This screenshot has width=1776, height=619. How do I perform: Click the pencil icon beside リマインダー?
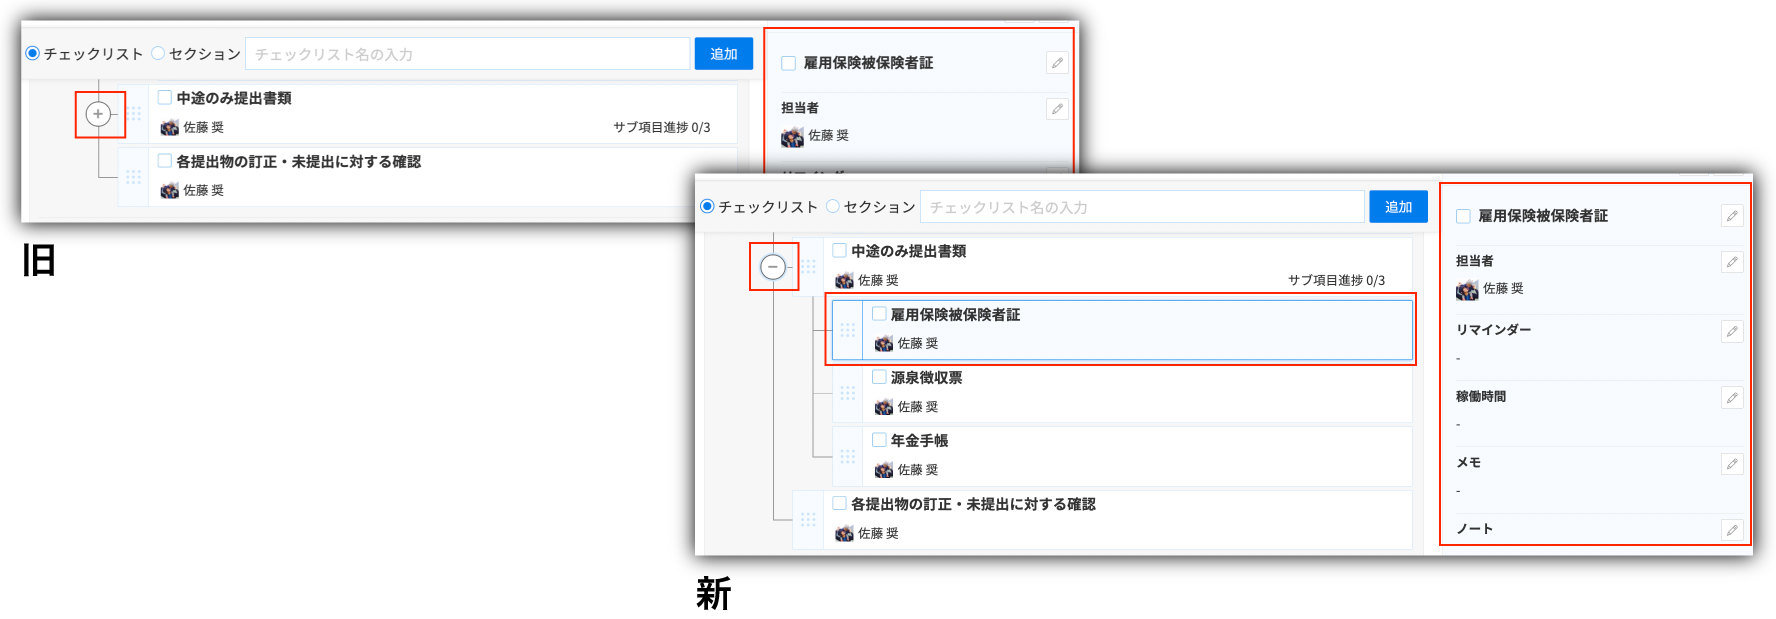click(x=1732, y=331)
